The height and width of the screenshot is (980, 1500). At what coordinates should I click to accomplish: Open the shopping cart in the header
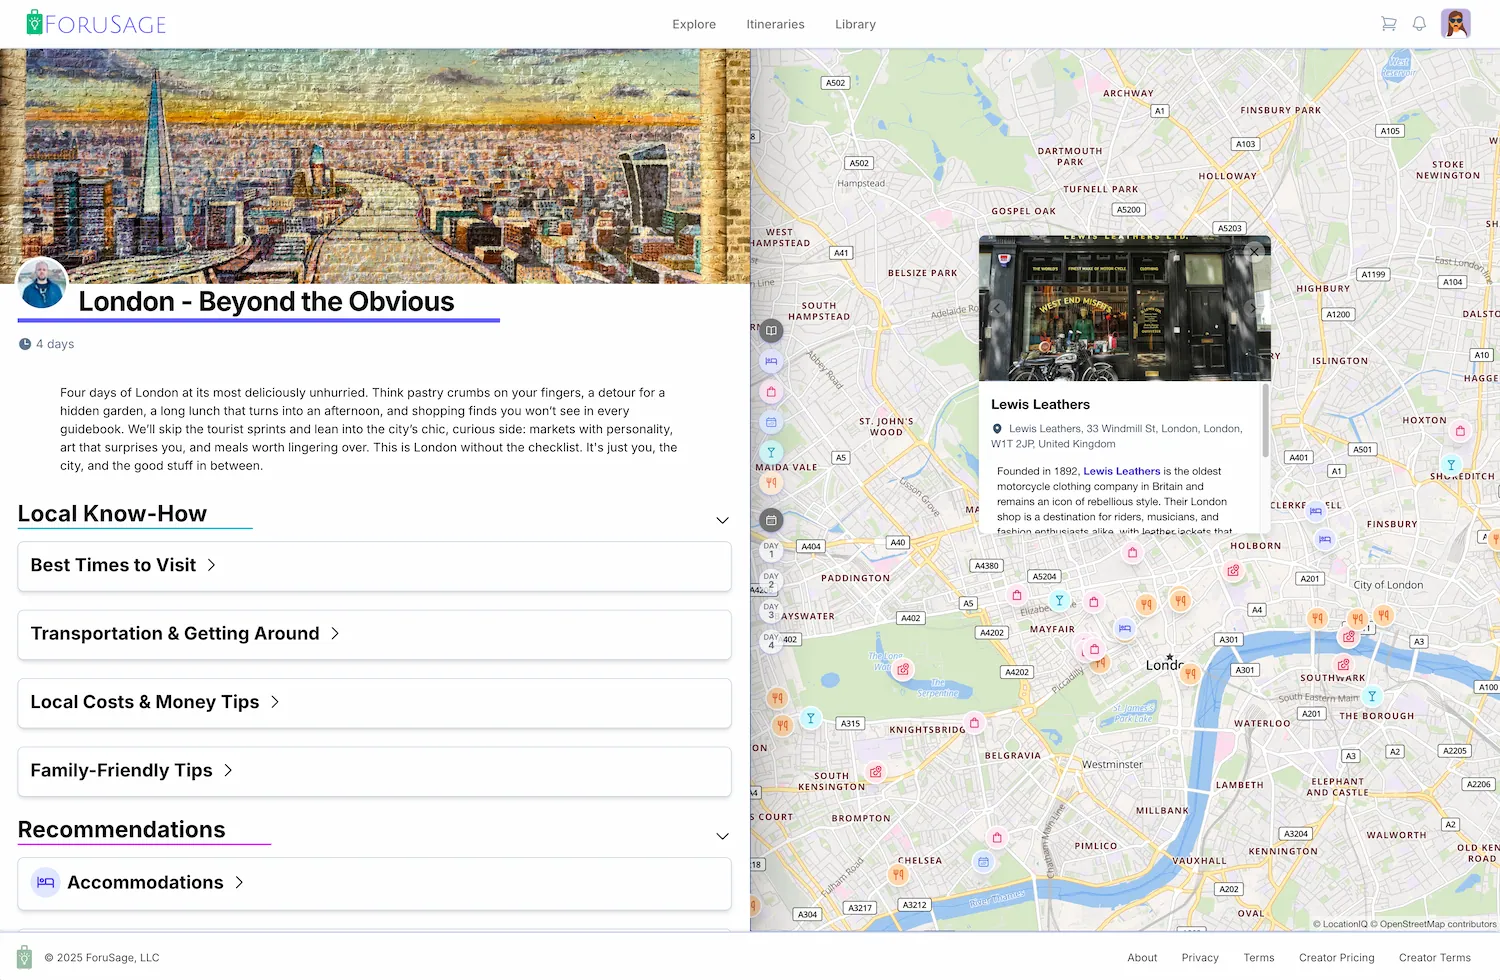(x=1388, y=23)
